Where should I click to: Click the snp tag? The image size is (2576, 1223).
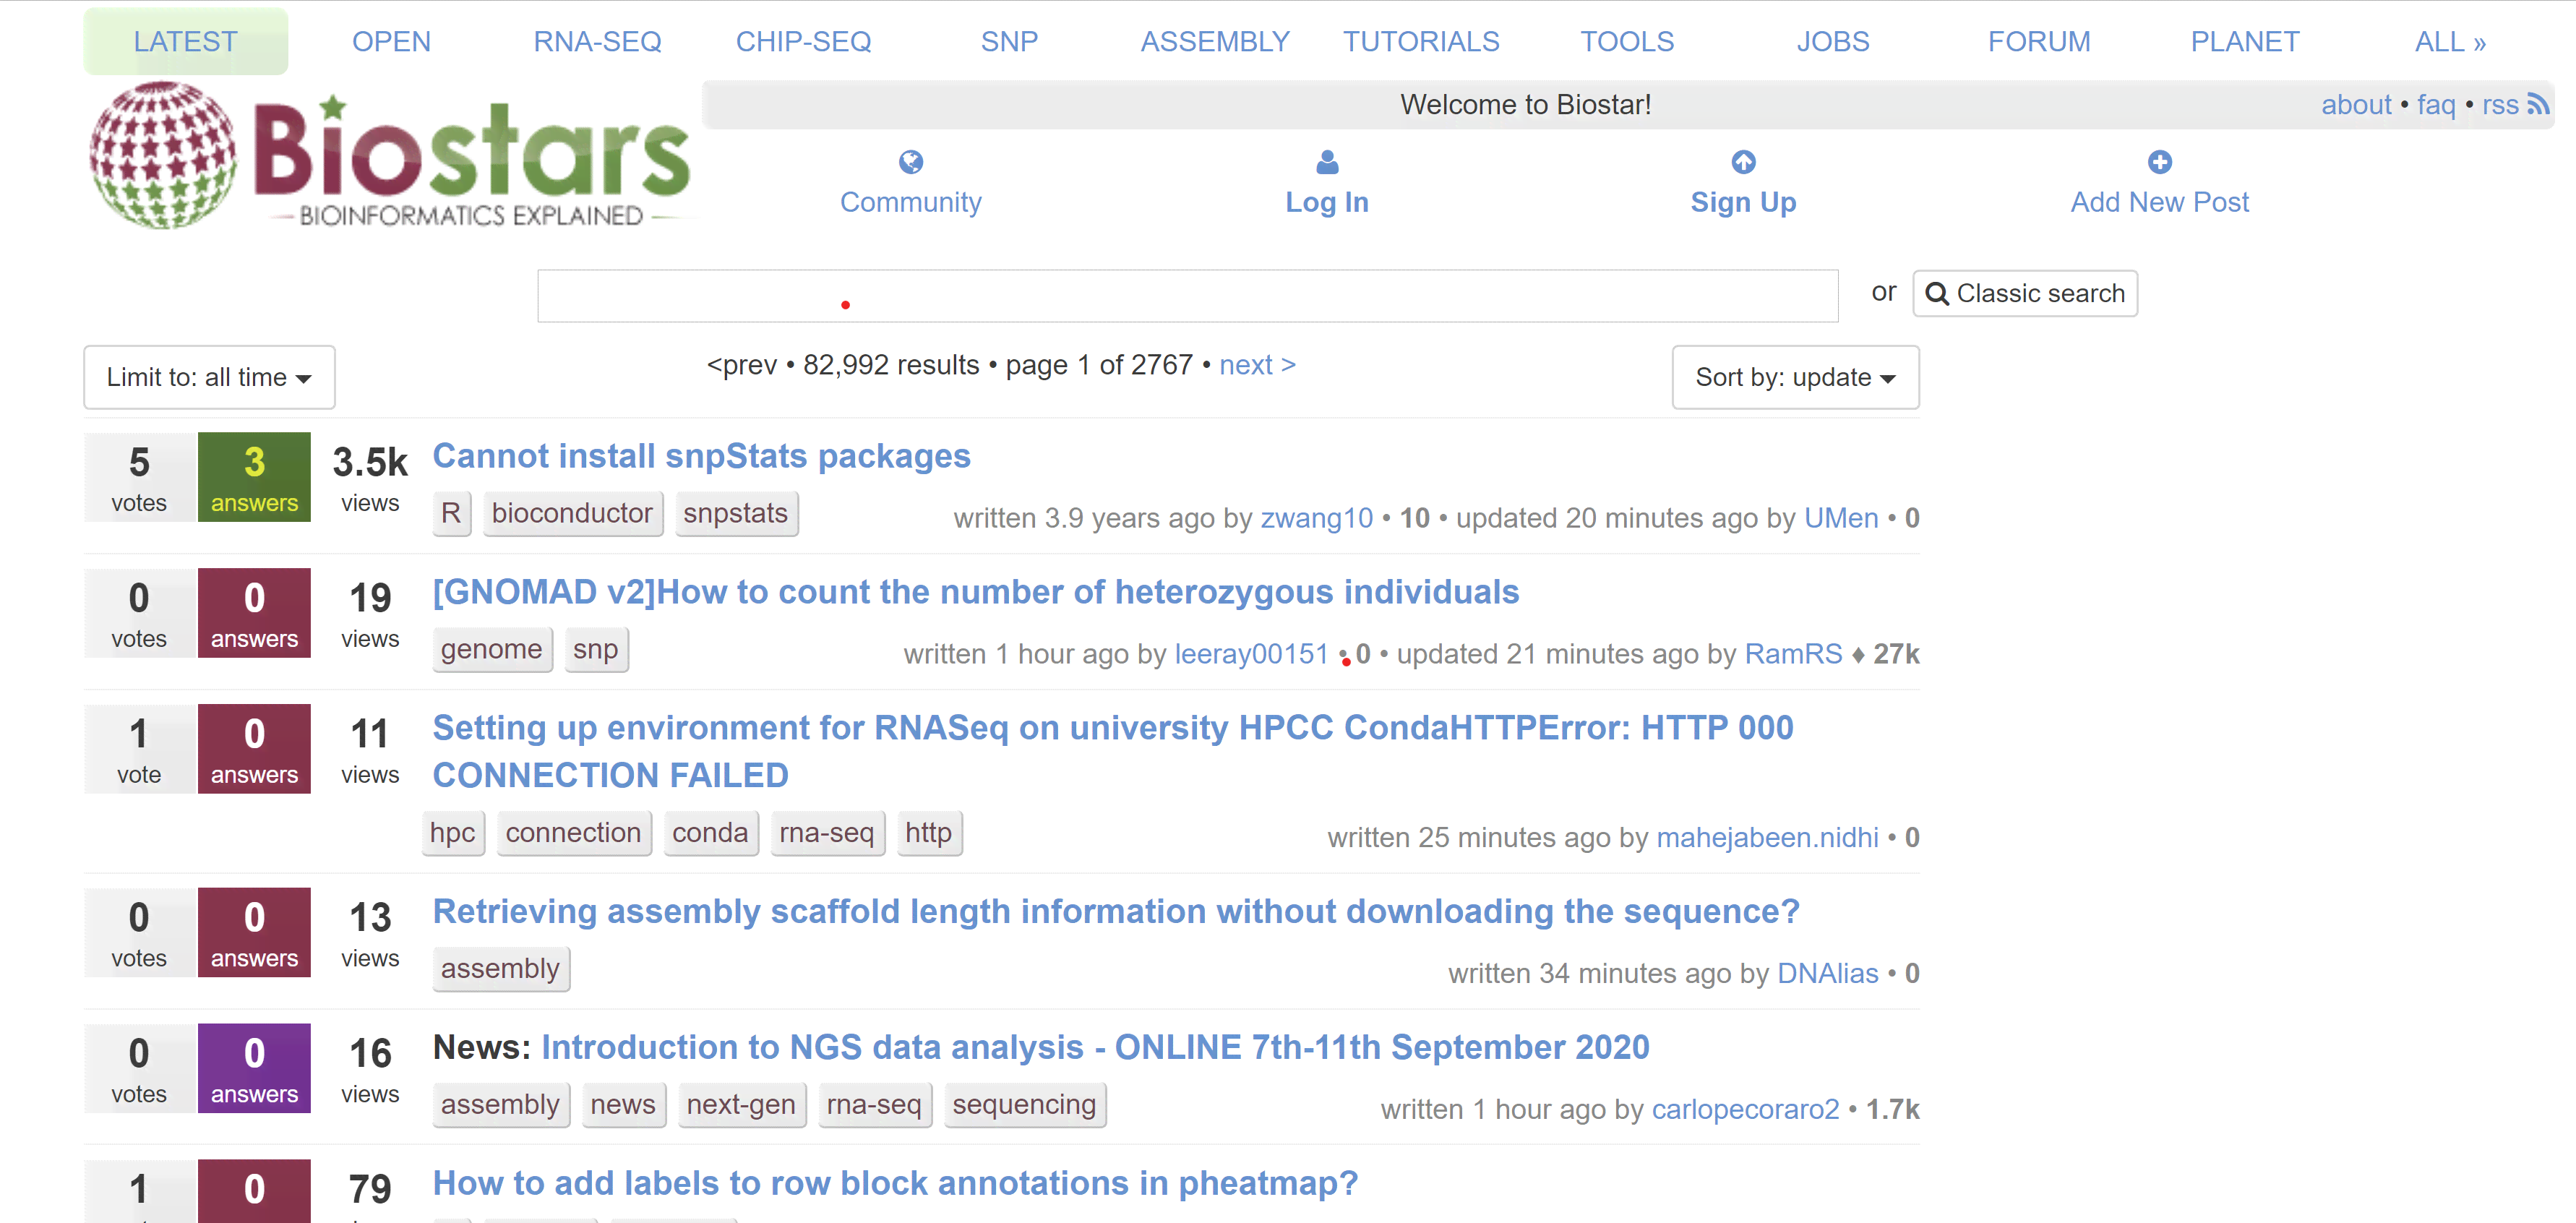tap(596, 649)
